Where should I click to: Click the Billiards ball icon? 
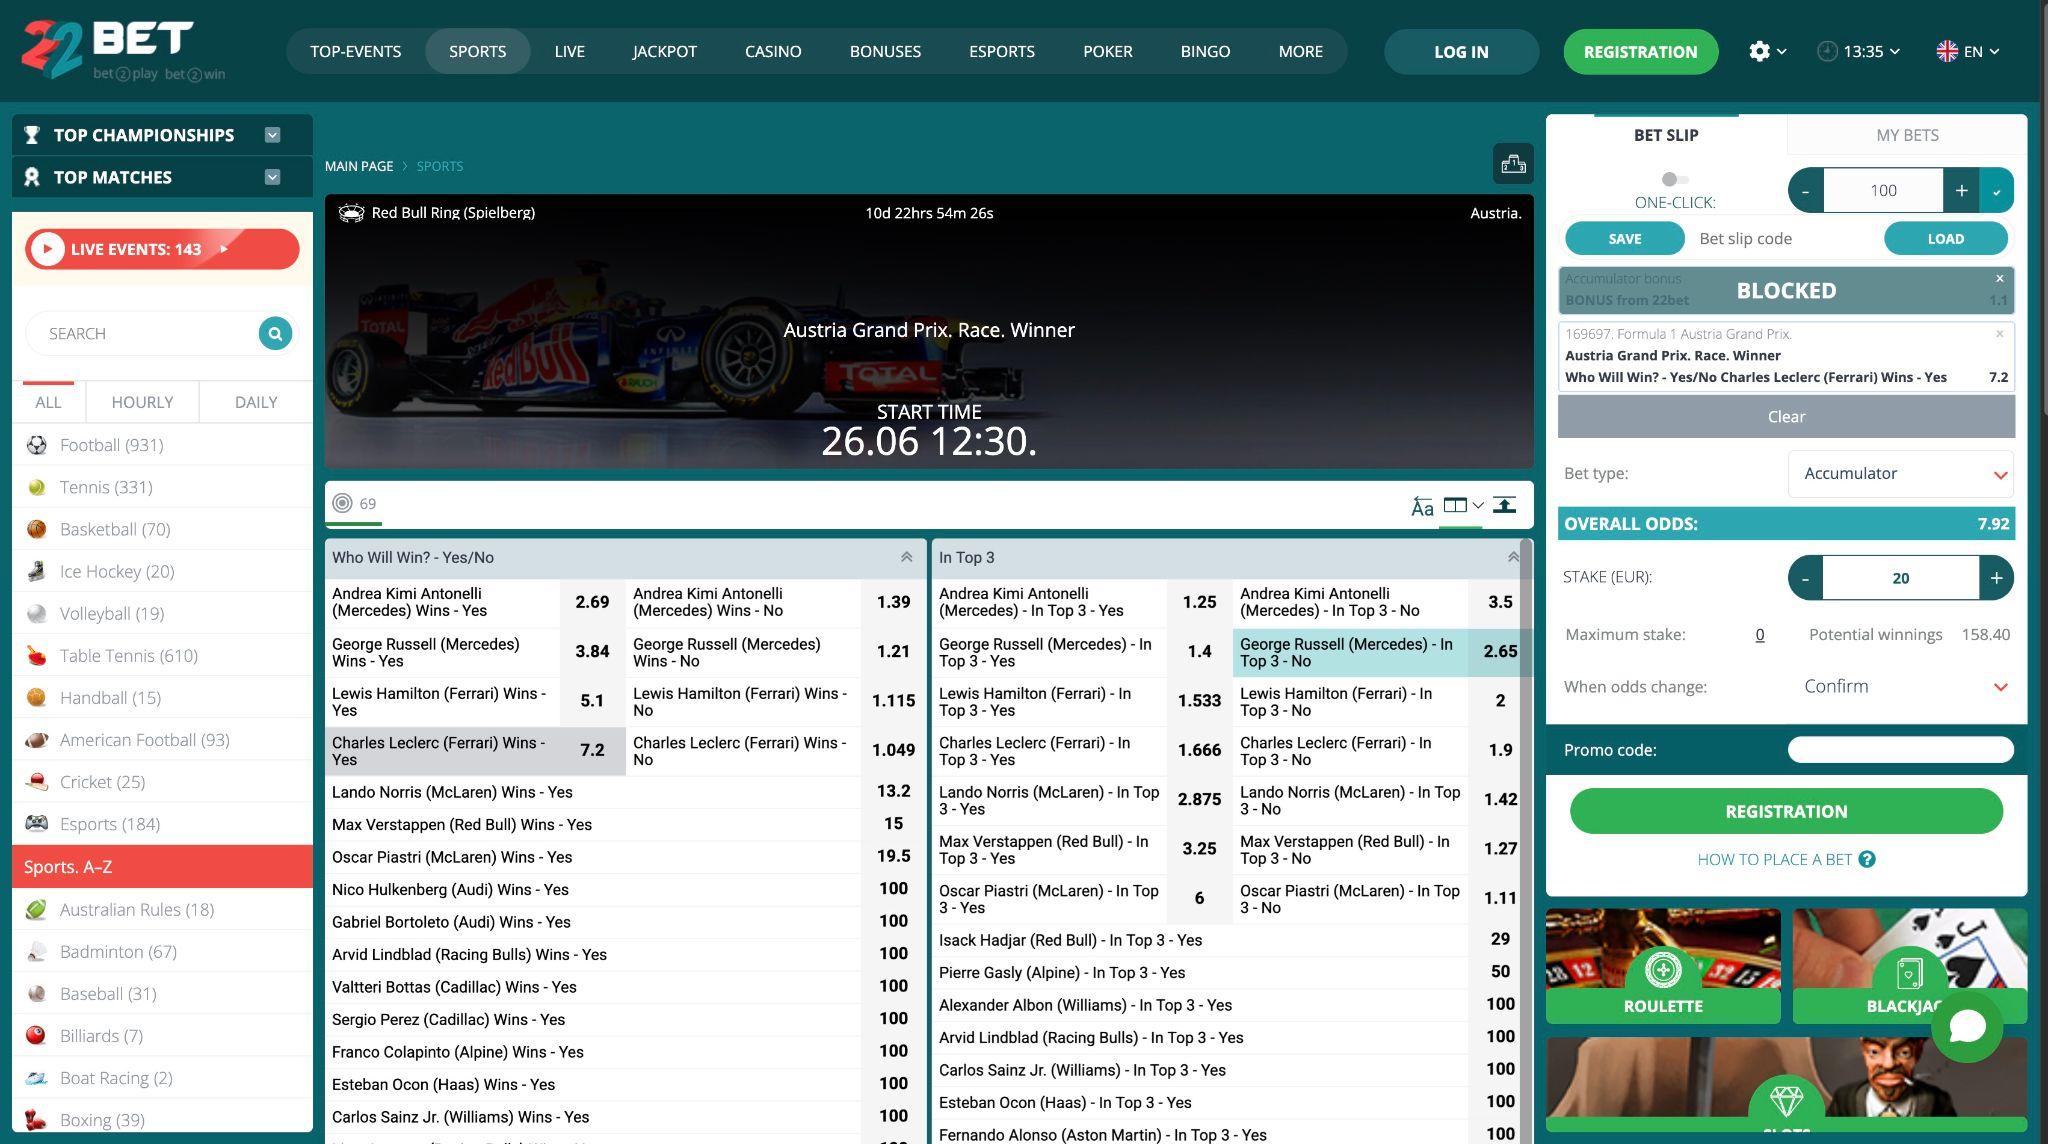click(x=37, y=1035)
